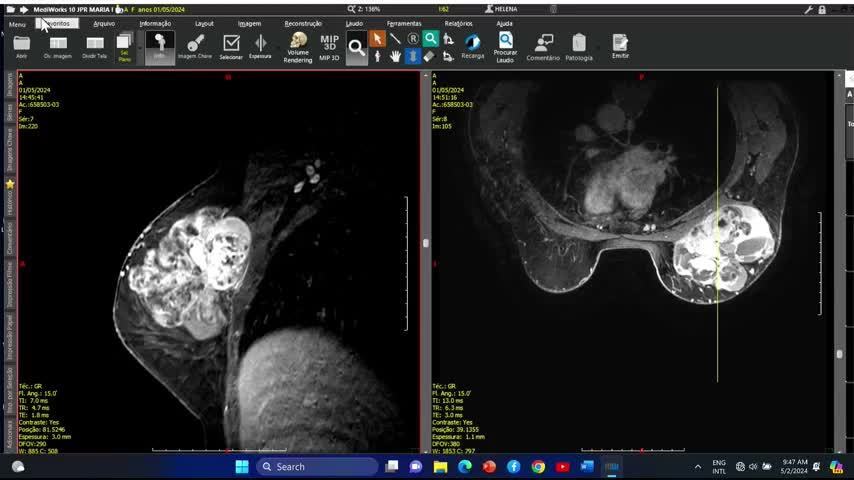The height and width of the screenshot is (480, 854).
Task: Toggle the large magnifier zoom mode
Action: (x=357, y=47)
